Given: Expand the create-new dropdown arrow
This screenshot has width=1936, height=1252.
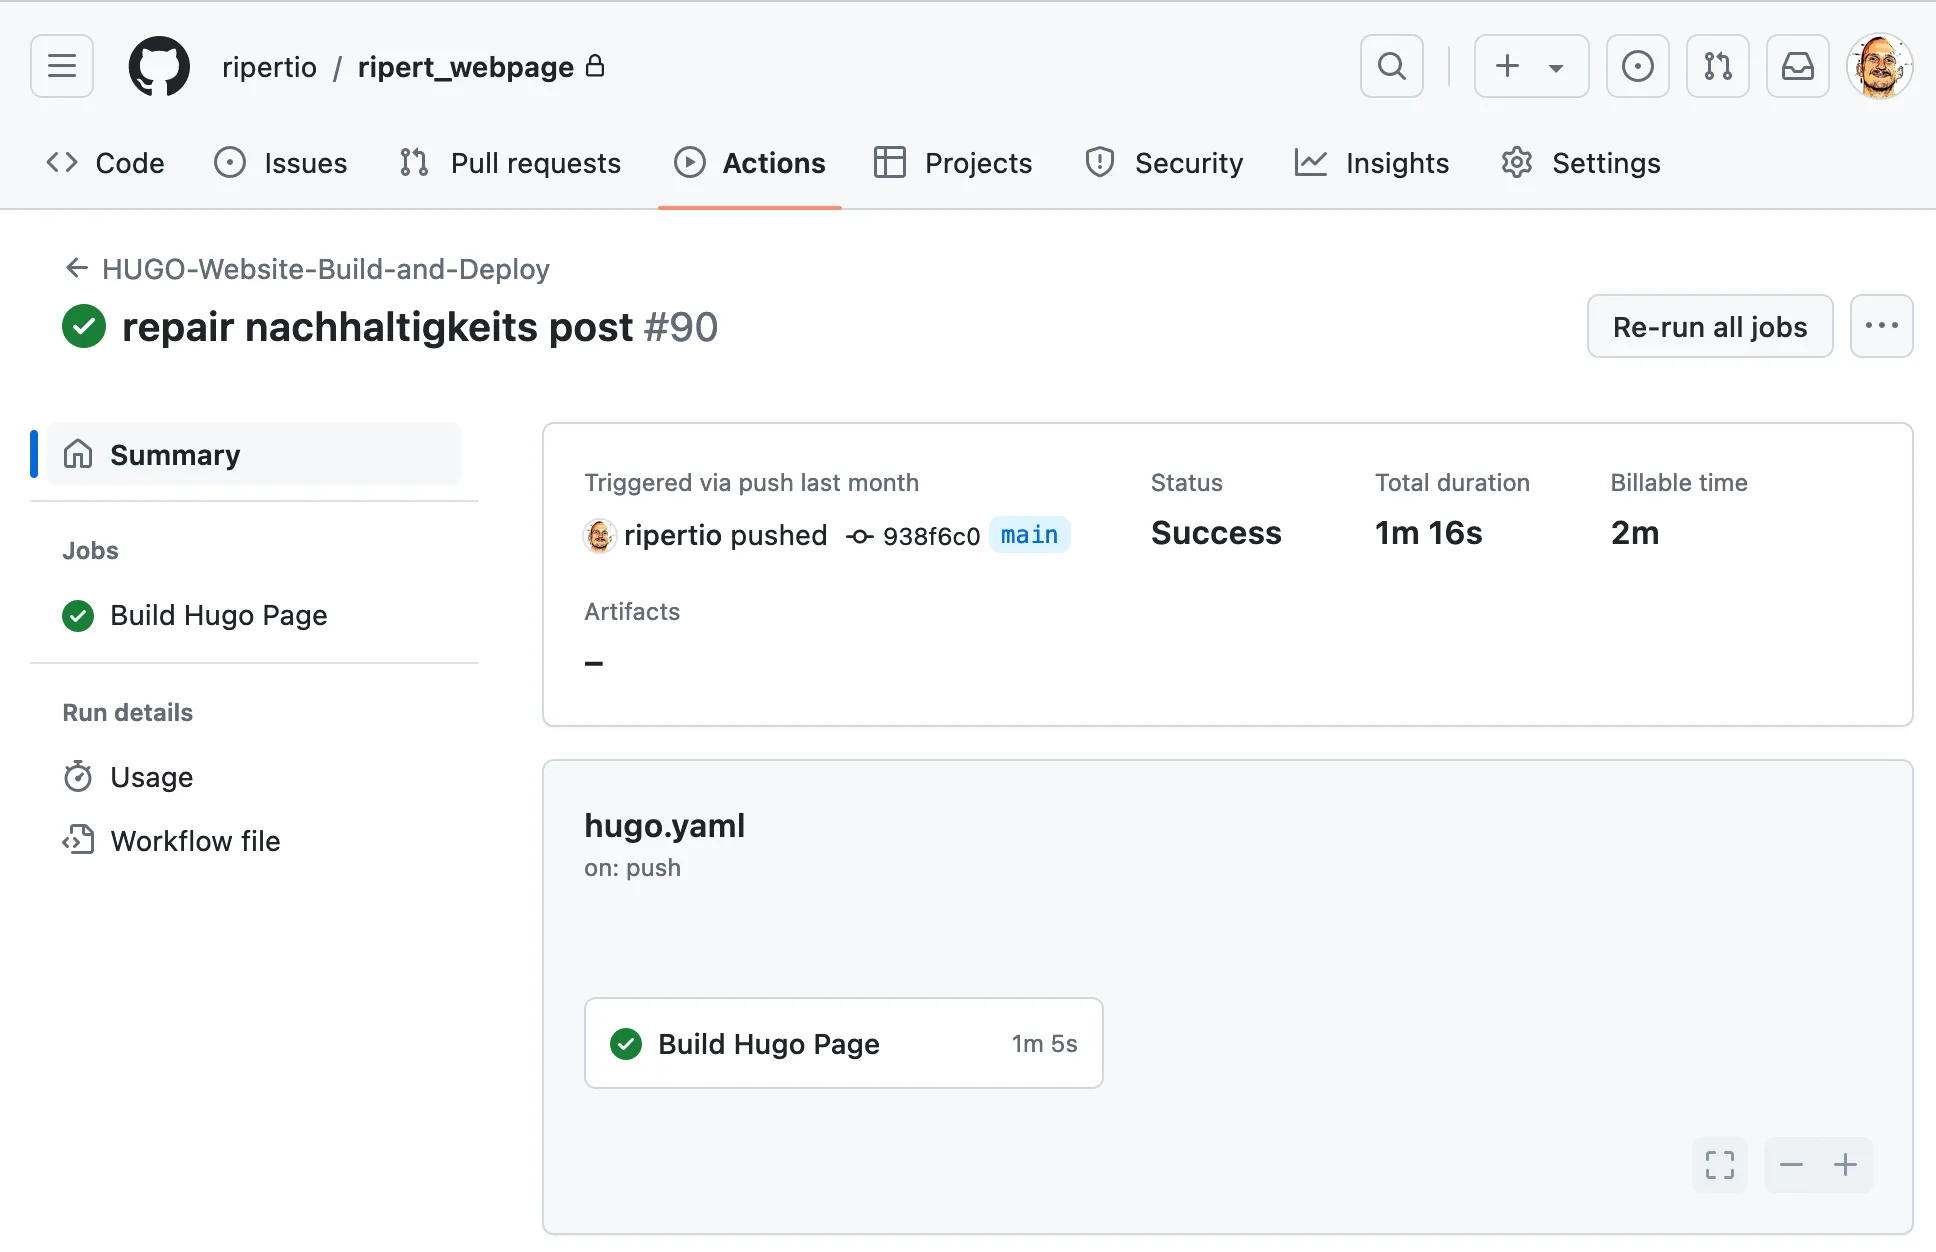Looking at the screenshot, I should (1556, 68).
